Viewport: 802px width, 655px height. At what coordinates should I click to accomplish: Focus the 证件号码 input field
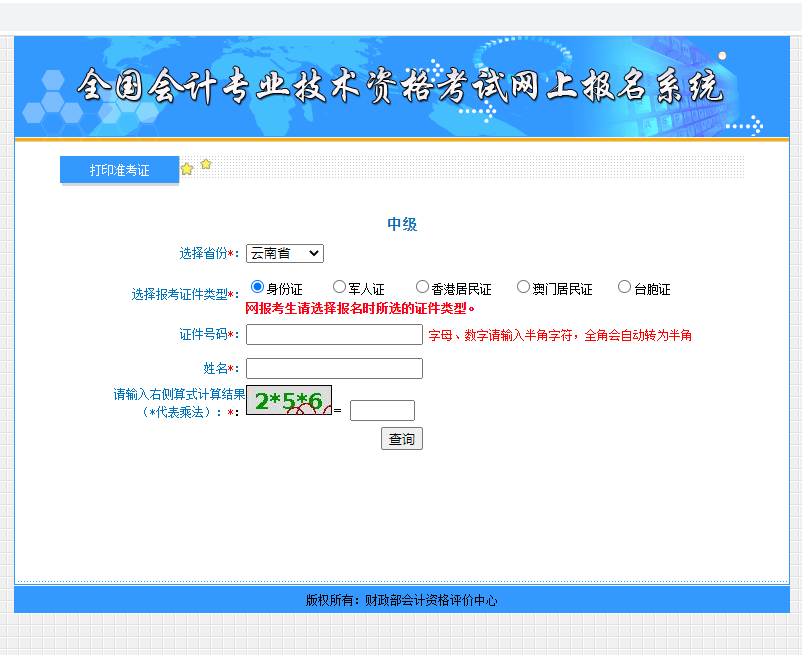tap(334, 335)
